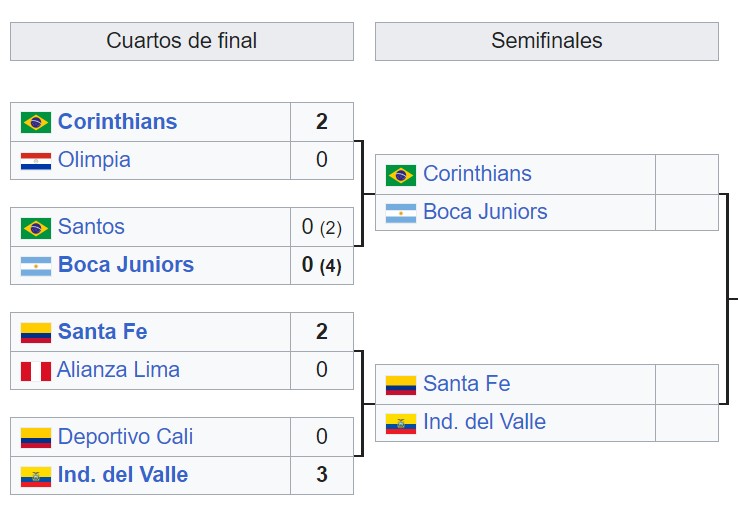Open Deportivo Cali team link
This screenshot has width=738, height=511.
(125, 437)
